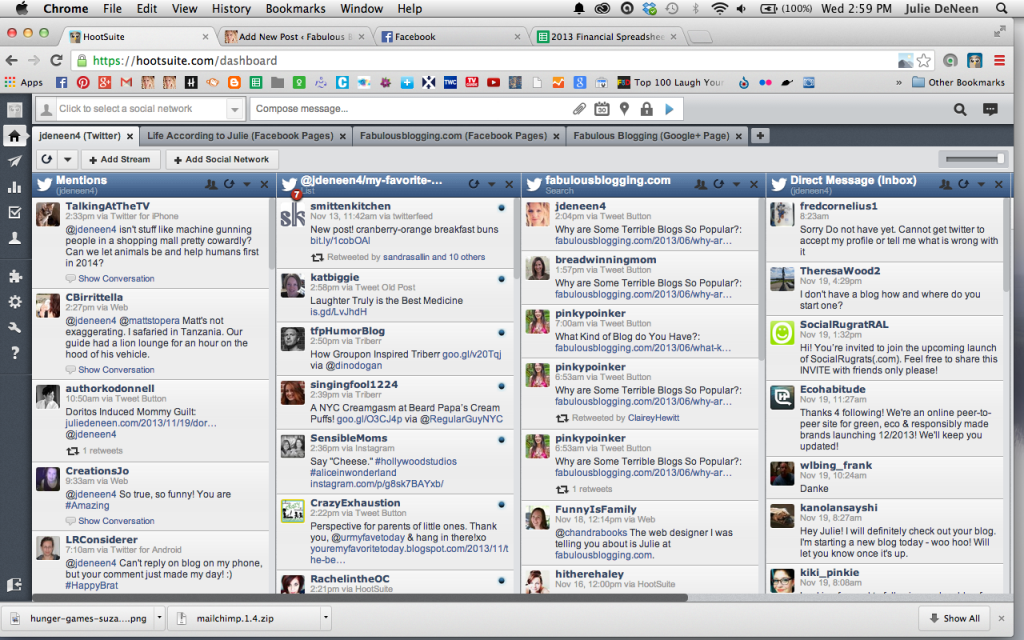Click the unread blue dot on katbiggie tweet

(501, 279)
